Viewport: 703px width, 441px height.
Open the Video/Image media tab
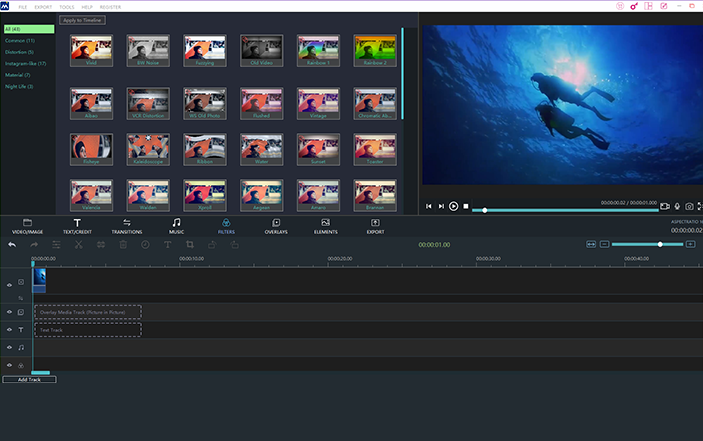coord(27,226)
